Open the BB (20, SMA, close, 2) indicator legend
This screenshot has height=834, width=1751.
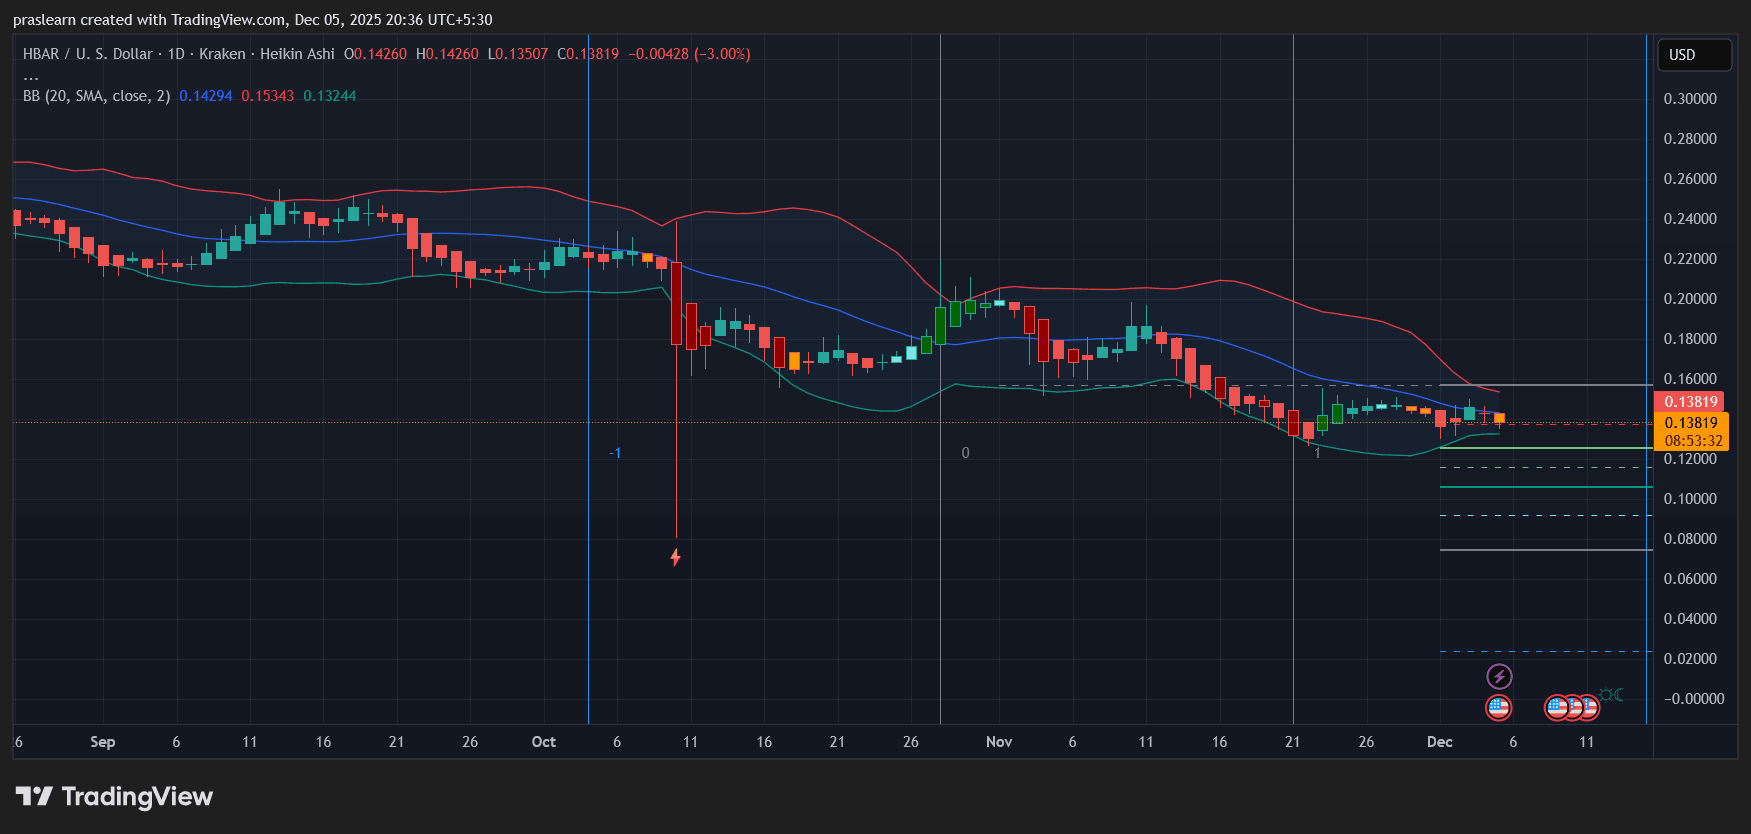coord(96,96)
